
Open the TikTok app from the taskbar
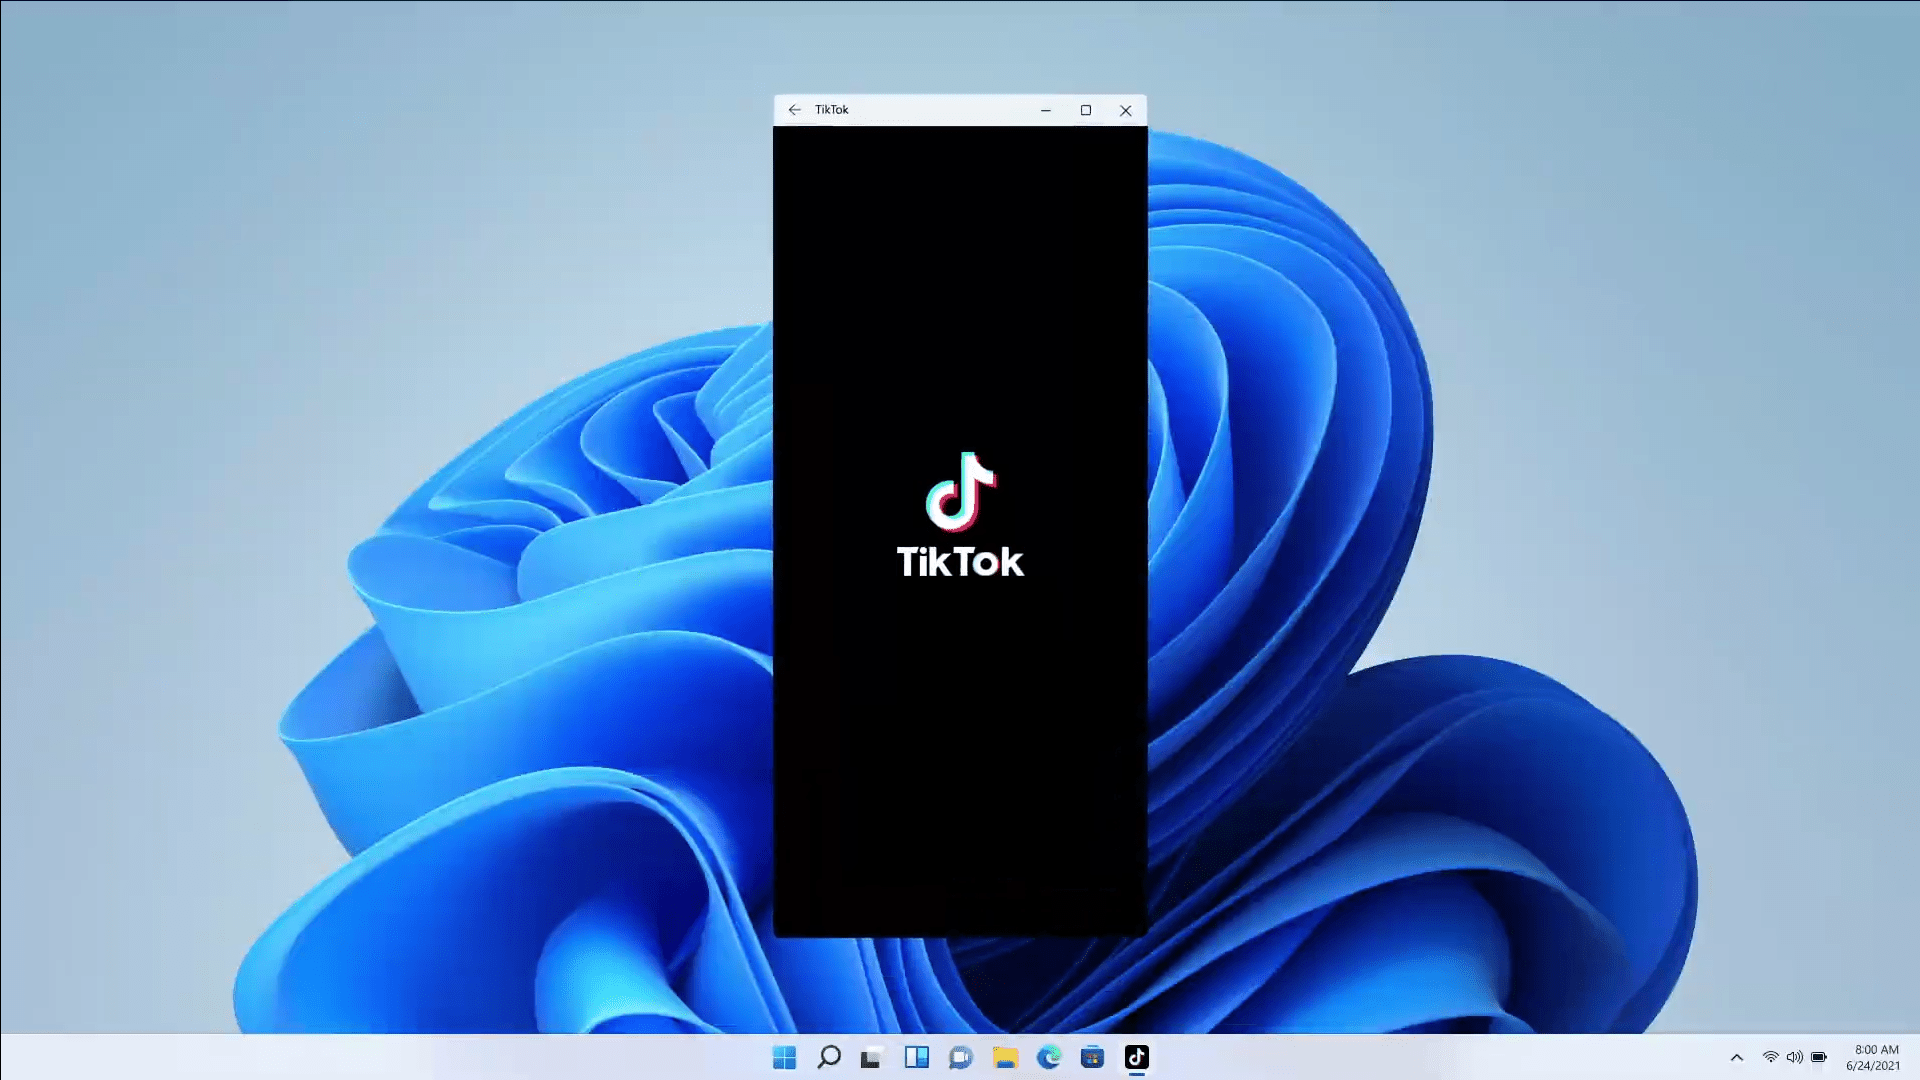(x=1137, y=1057)
